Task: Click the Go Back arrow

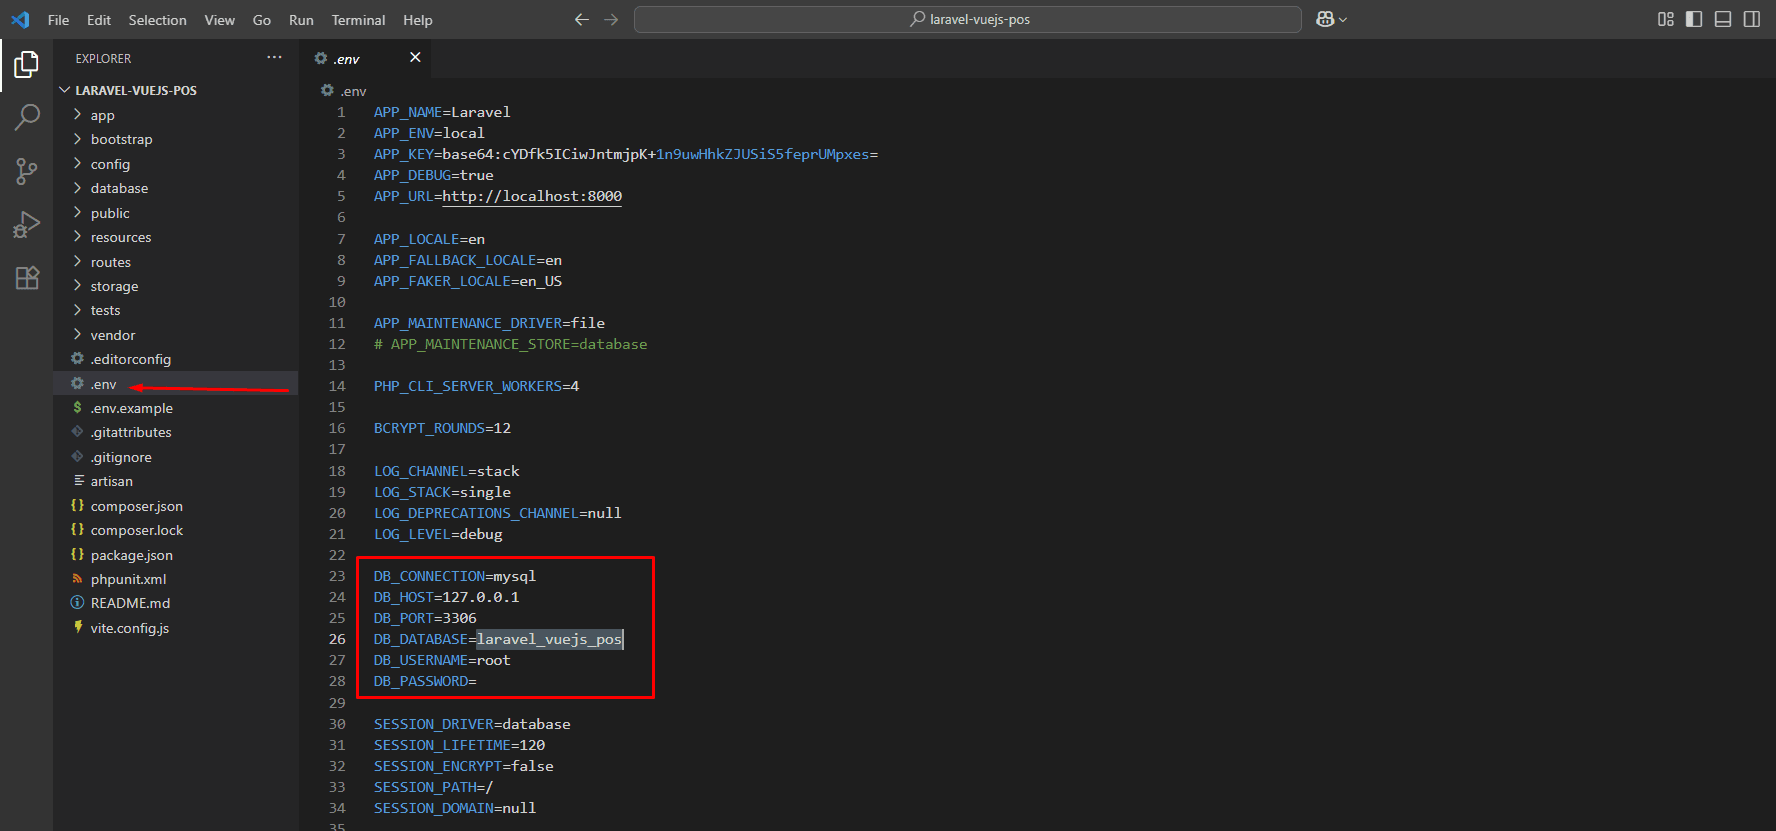Action: point(581,19)
